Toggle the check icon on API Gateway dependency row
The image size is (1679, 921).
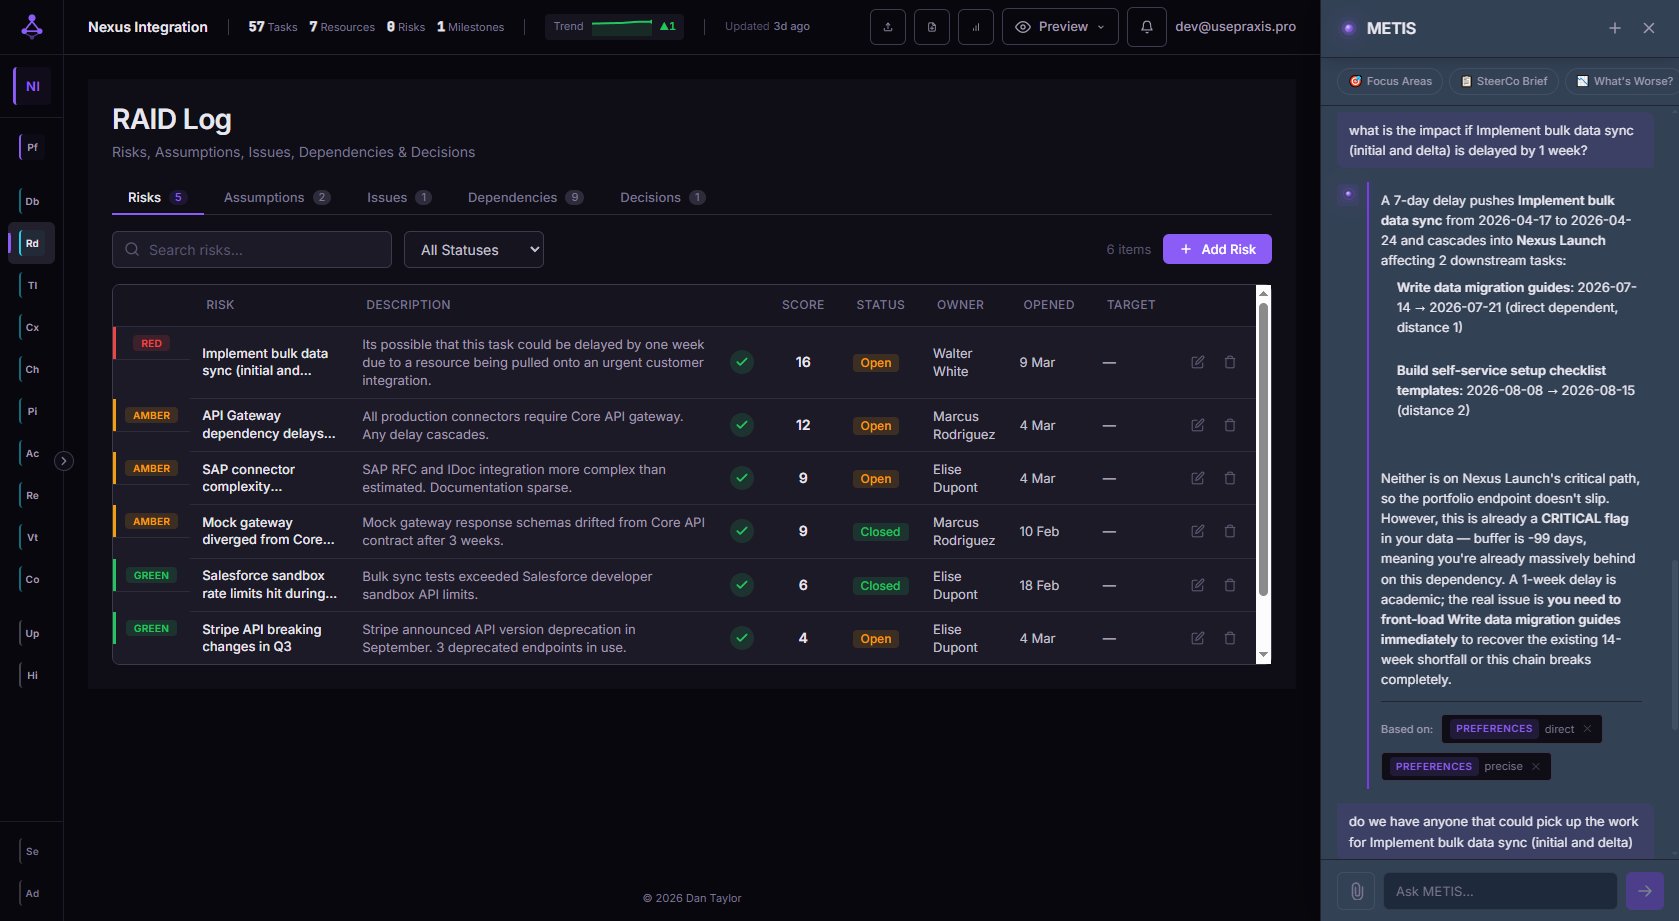click(x=741, y=424)
